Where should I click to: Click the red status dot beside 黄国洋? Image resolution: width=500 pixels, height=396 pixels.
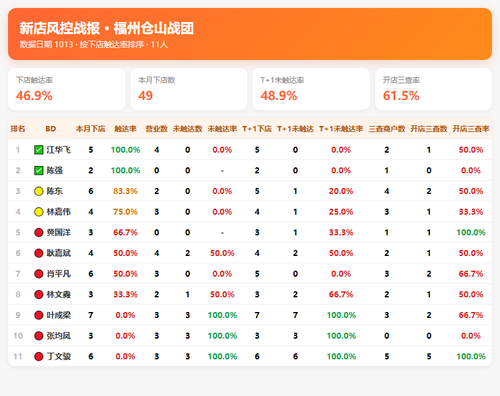click(x=39, y=233)
